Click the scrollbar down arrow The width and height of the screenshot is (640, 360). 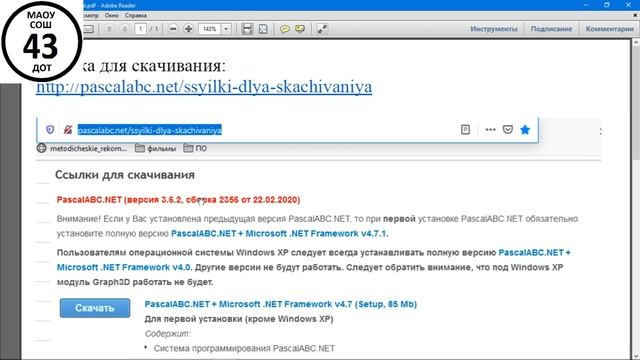[x=636, y=356]
